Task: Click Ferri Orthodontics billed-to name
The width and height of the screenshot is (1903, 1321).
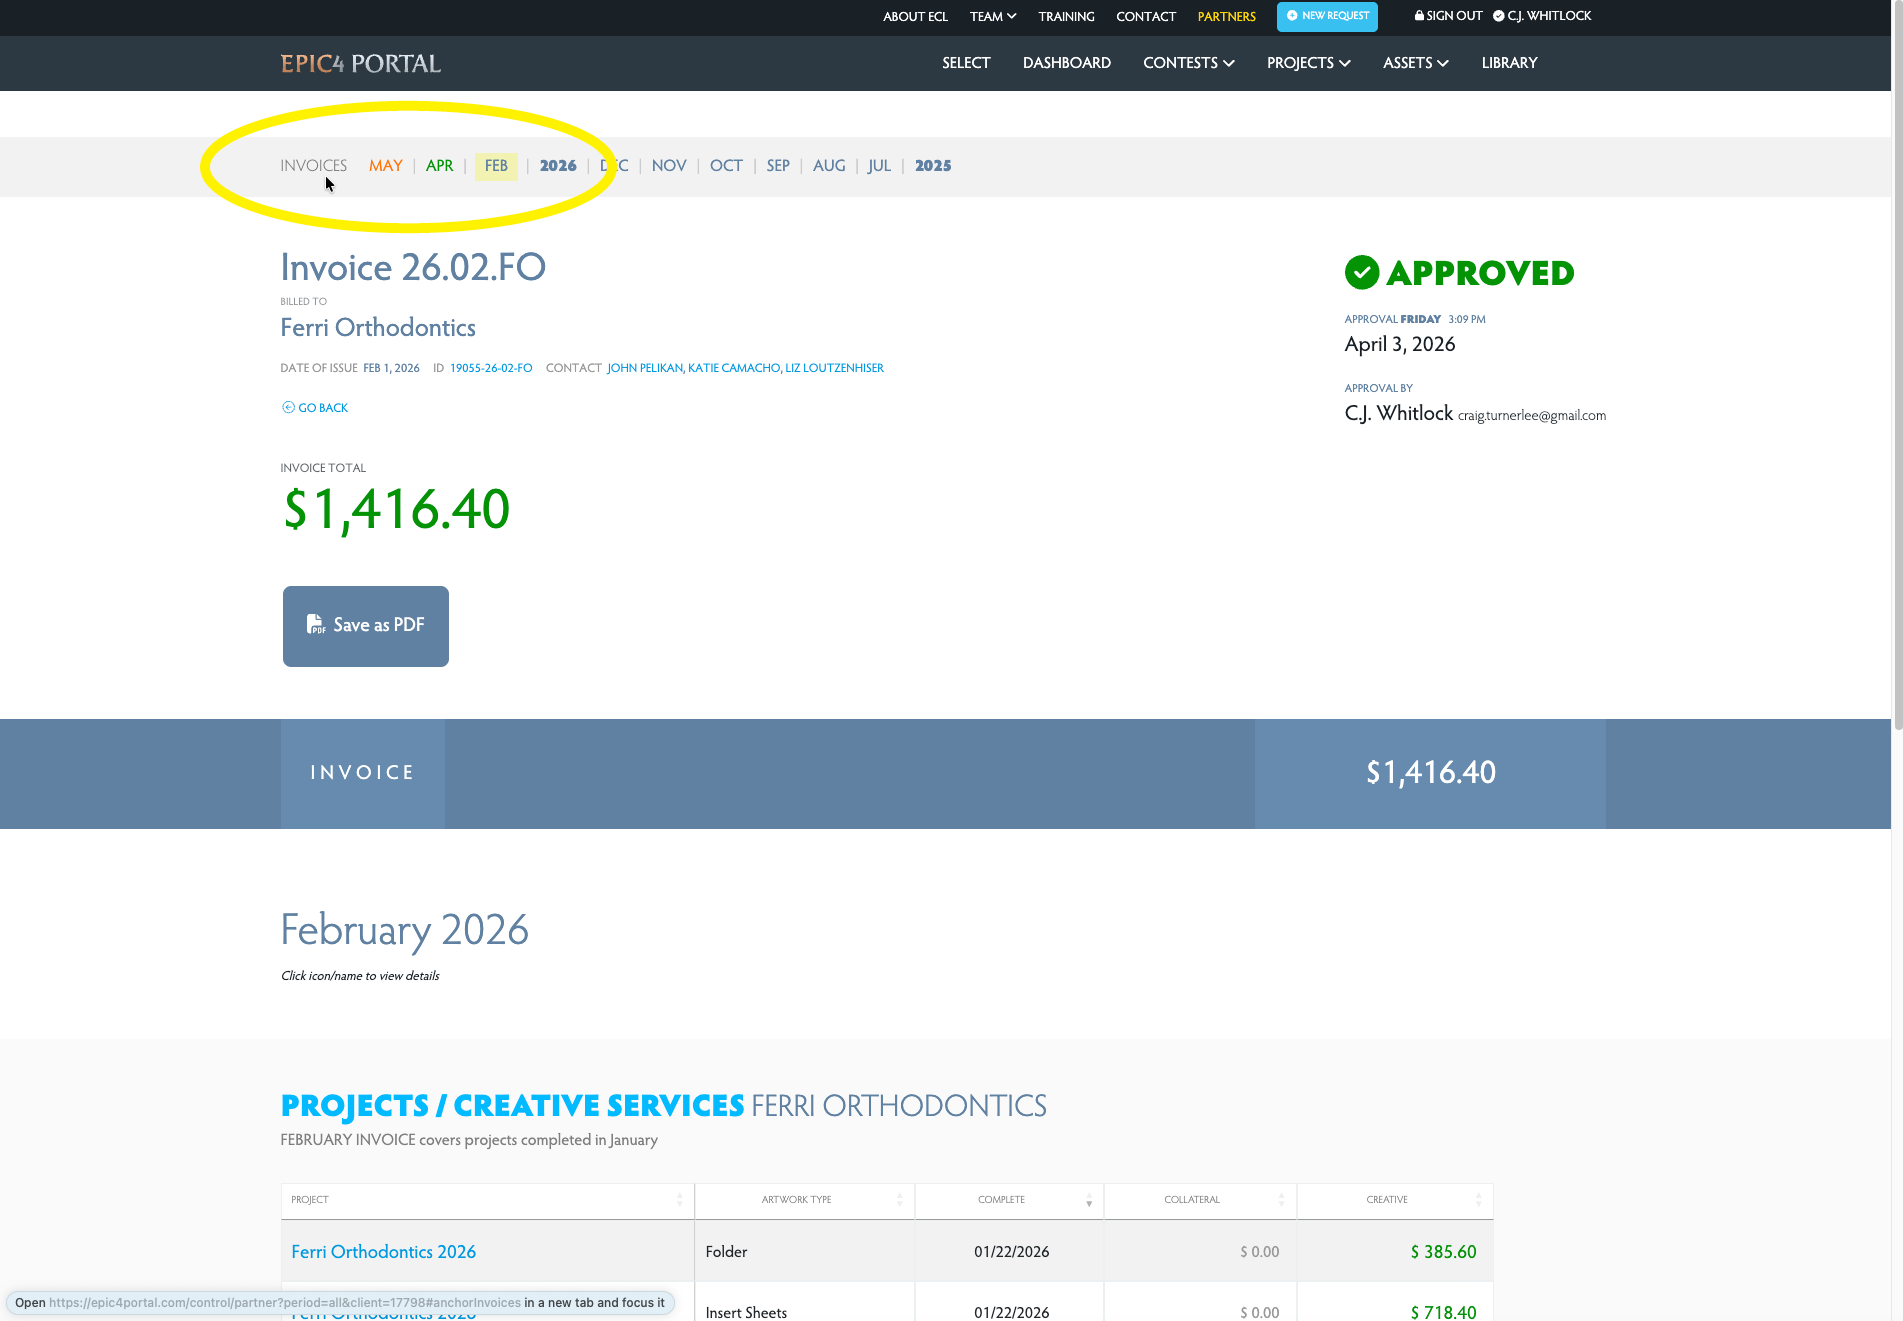Action: pos(378,328)
